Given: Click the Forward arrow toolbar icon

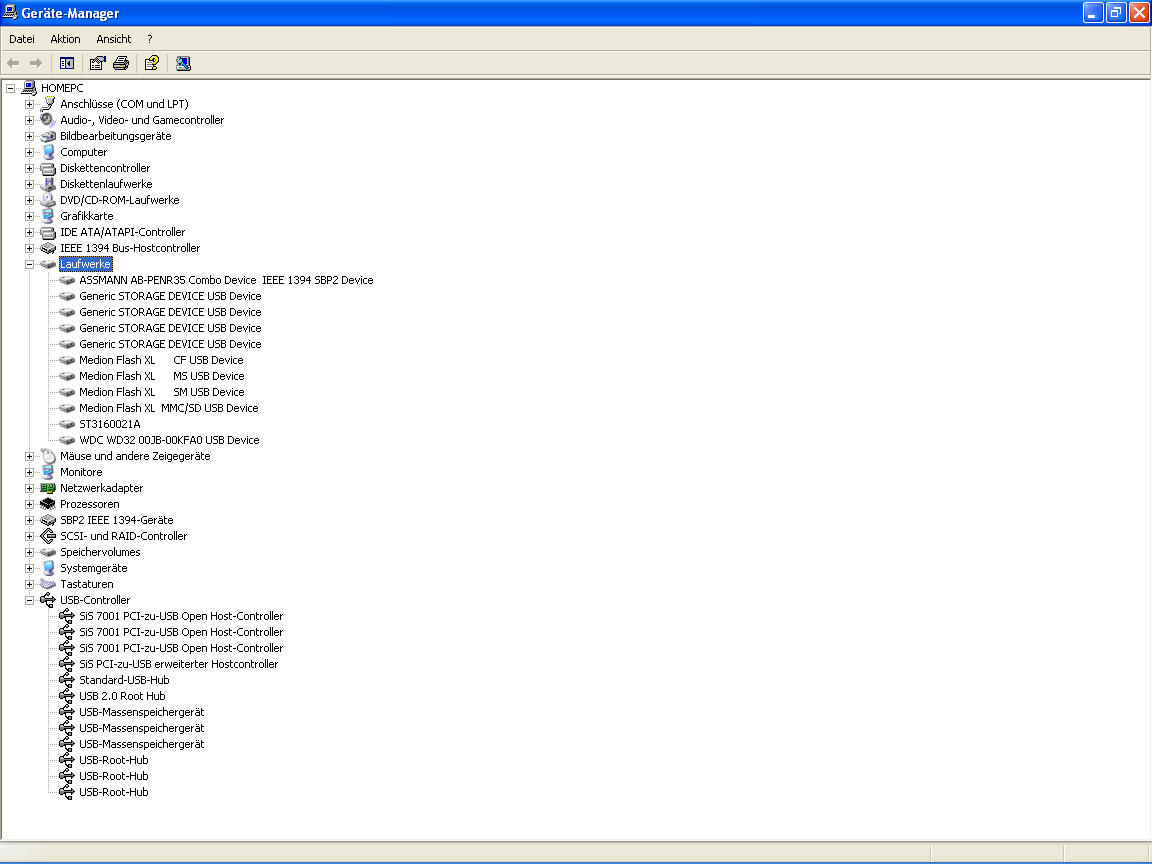Looking at the screenshot, I should pos(36,63).
